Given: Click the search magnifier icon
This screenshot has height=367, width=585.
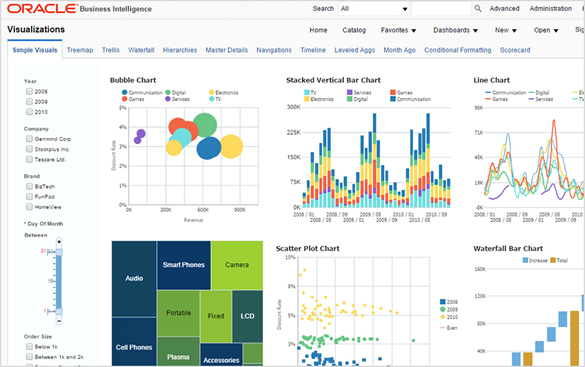Looking at the screenshot, I should click(x=478, y=8).
